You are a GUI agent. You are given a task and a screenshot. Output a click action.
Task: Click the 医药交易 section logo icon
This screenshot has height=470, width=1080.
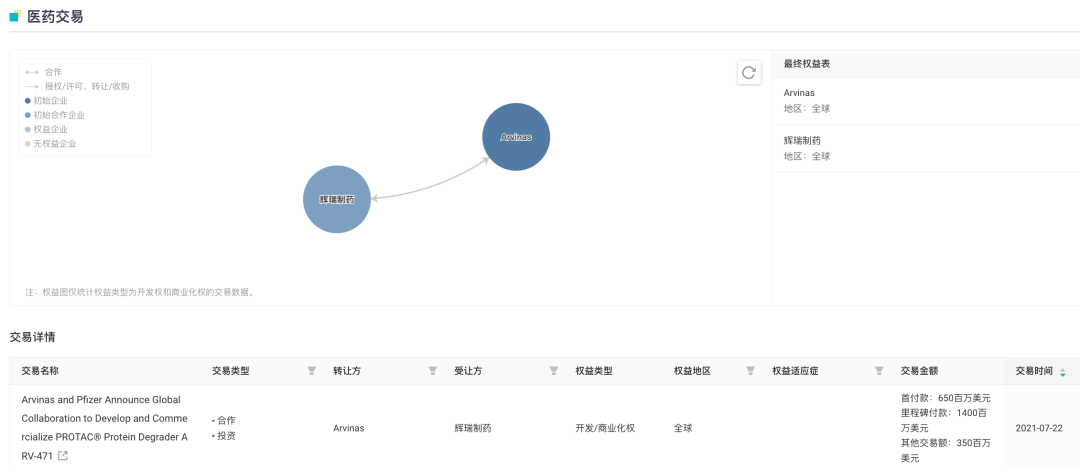point(15,17)
